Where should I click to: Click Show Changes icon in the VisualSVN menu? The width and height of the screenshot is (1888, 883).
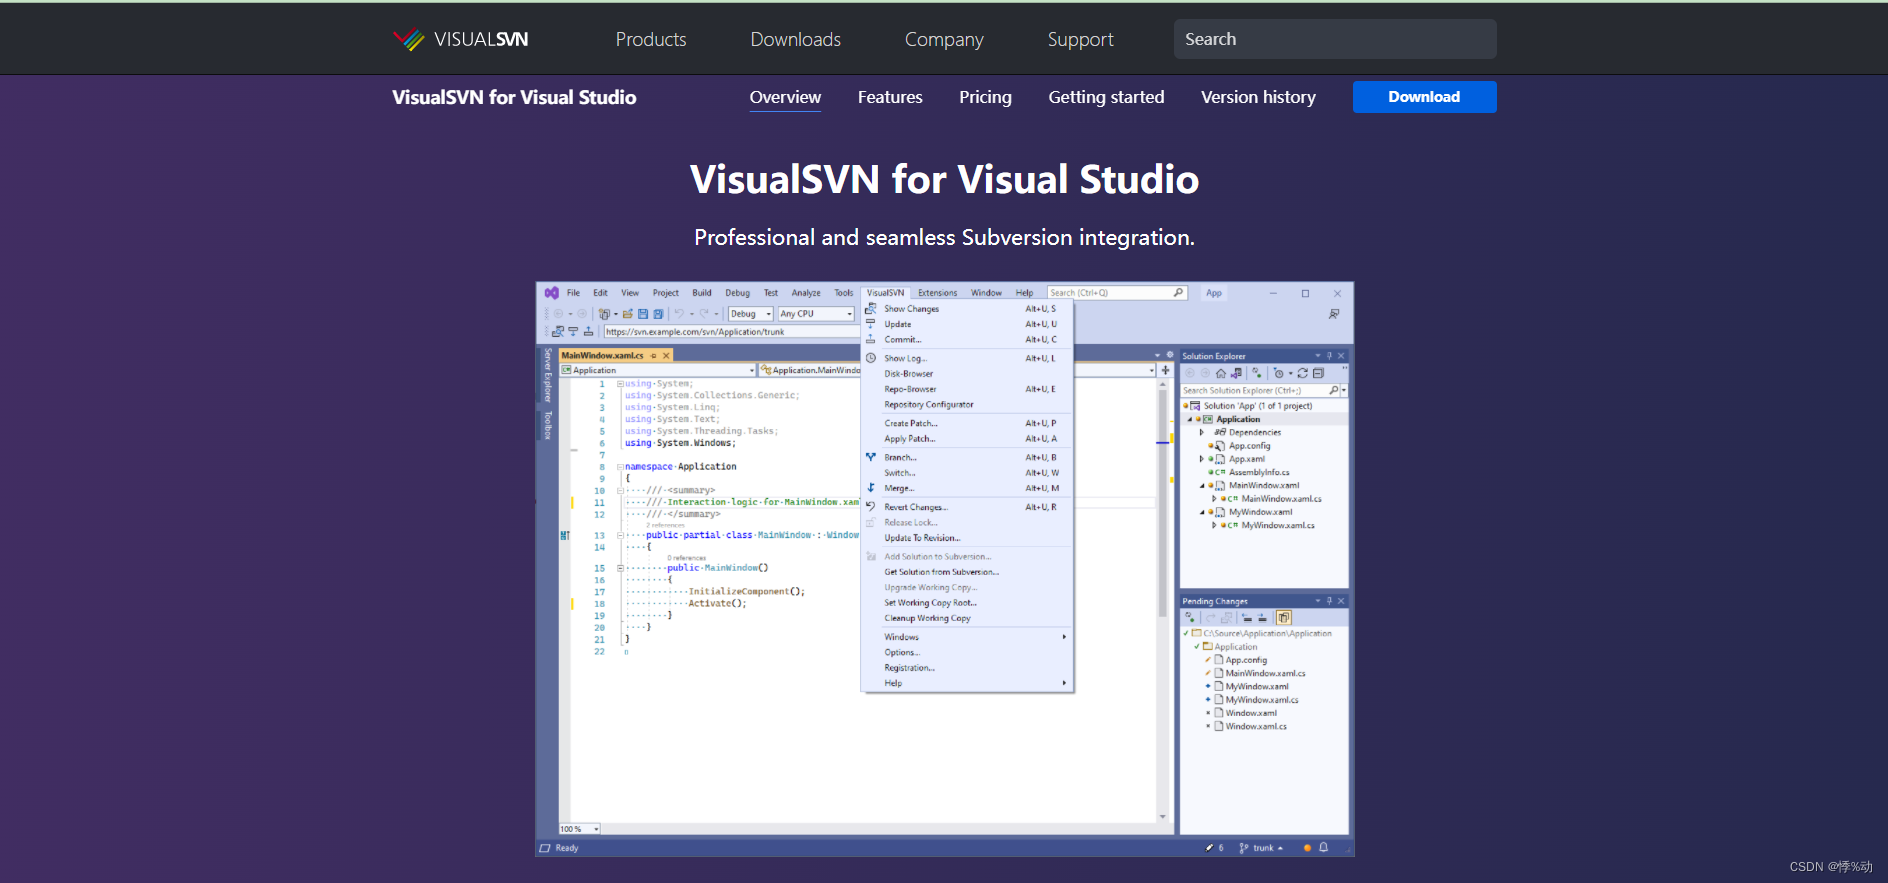(871, 309)
